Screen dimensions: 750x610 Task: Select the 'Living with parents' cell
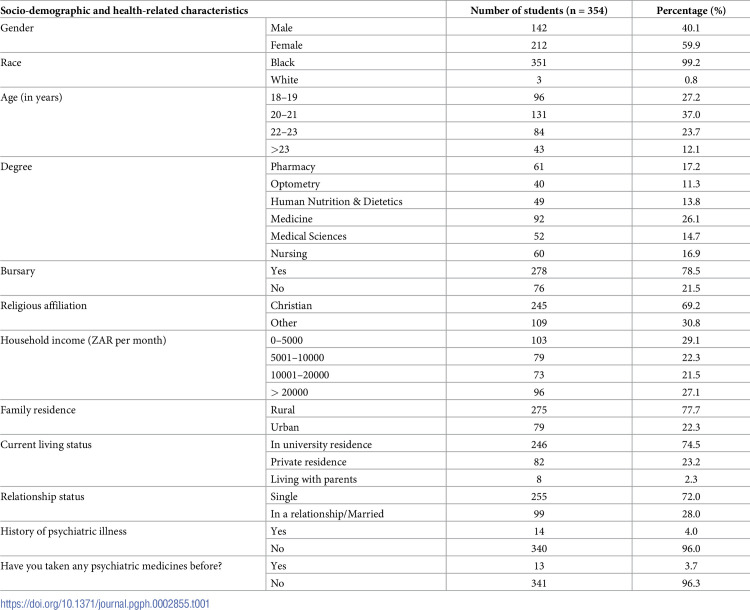click(313, 479)
